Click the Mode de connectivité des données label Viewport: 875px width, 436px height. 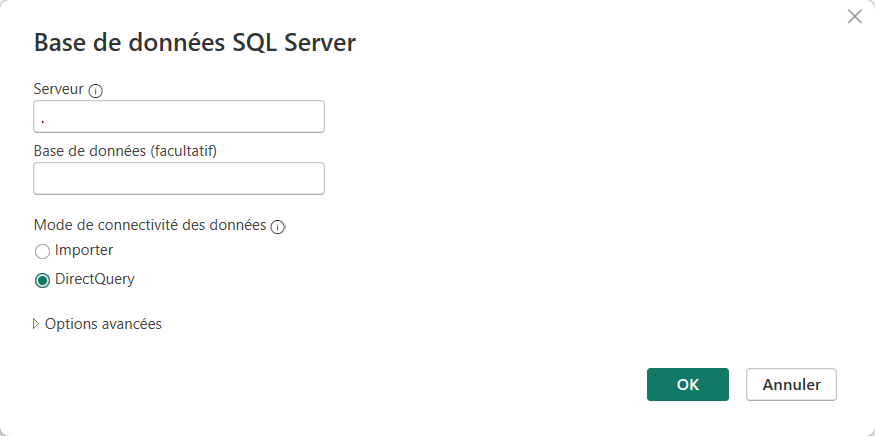point(150,225)
